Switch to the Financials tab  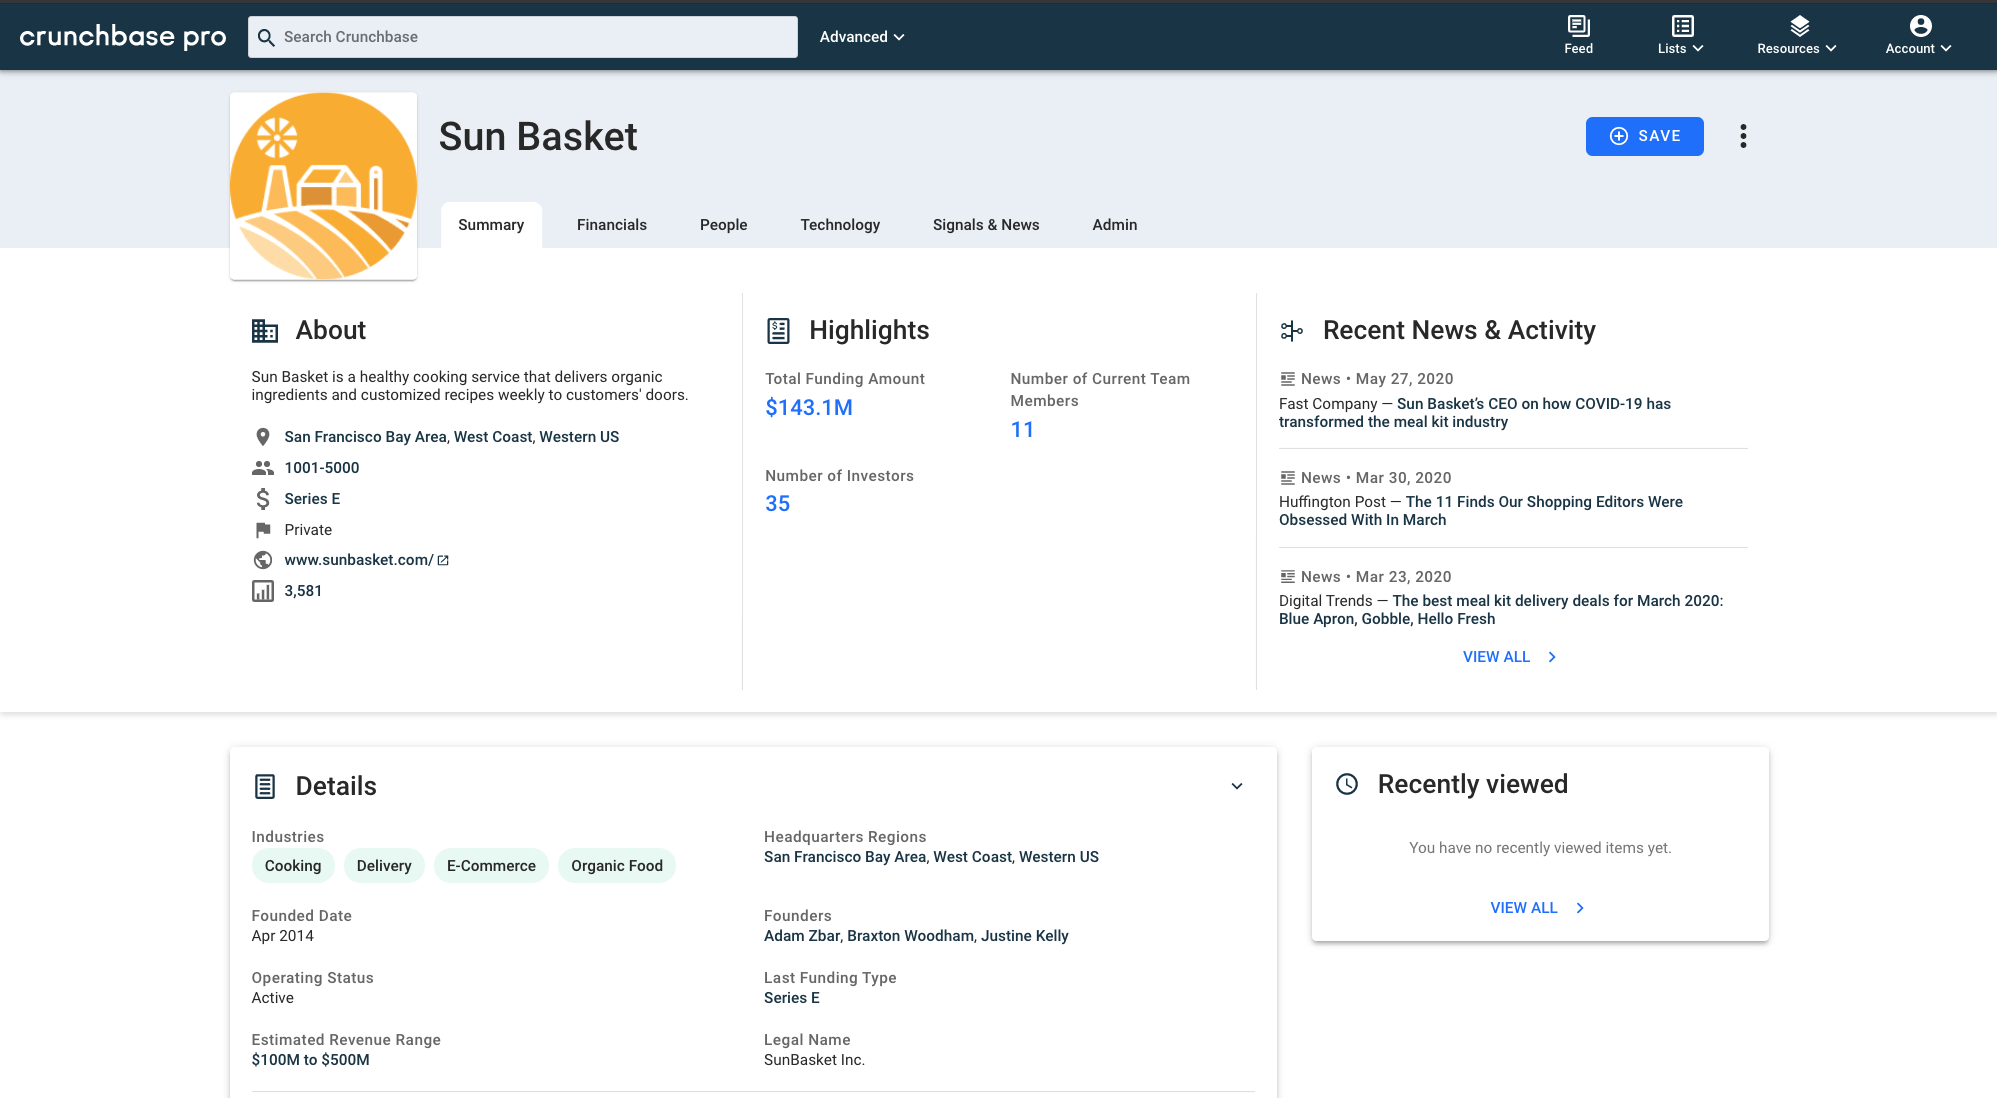point(612,225)
